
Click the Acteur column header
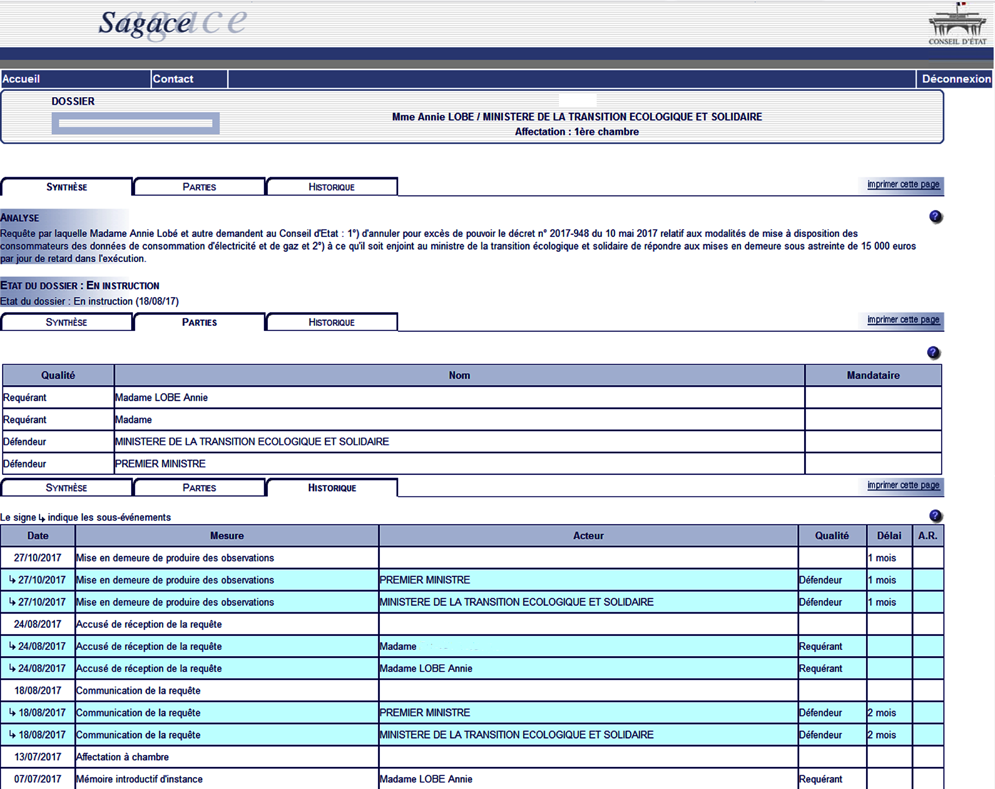click(588, 536)
